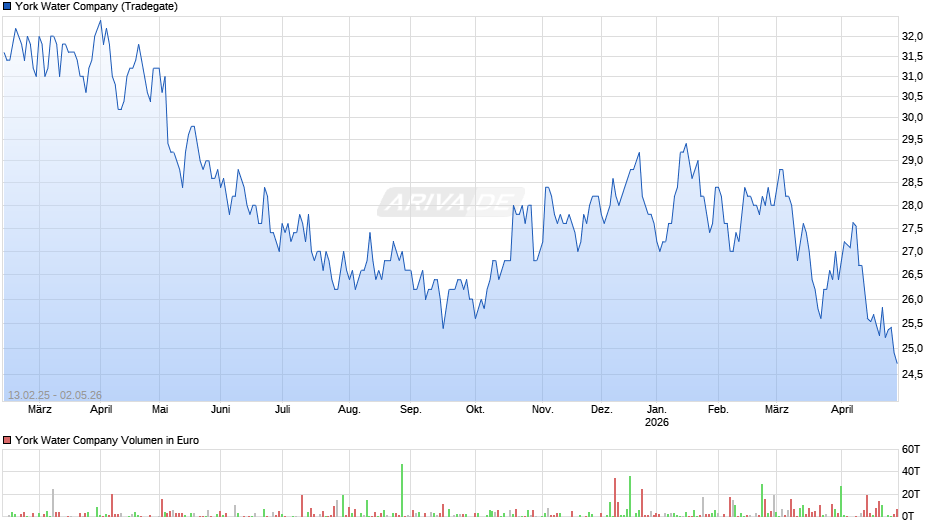Click the '0T' volume axis value
This screenshot has width=940, height=526.
pos(908,516)
